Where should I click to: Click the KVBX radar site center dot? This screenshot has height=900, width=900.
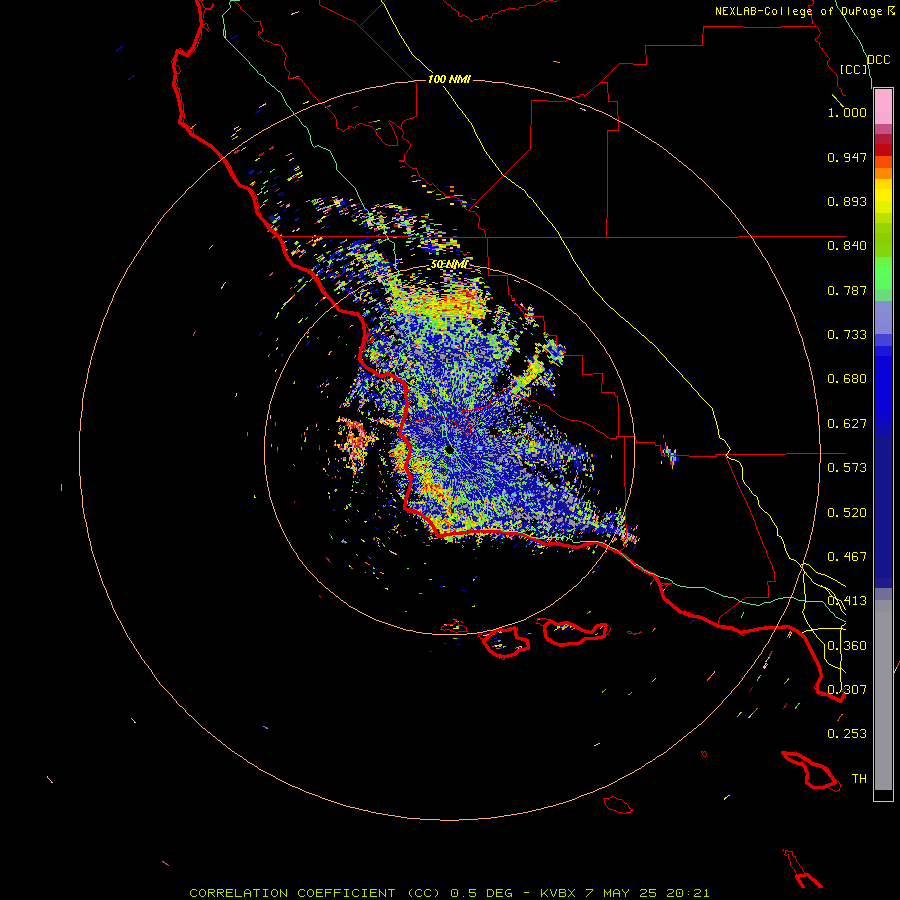tap(450, 451)
